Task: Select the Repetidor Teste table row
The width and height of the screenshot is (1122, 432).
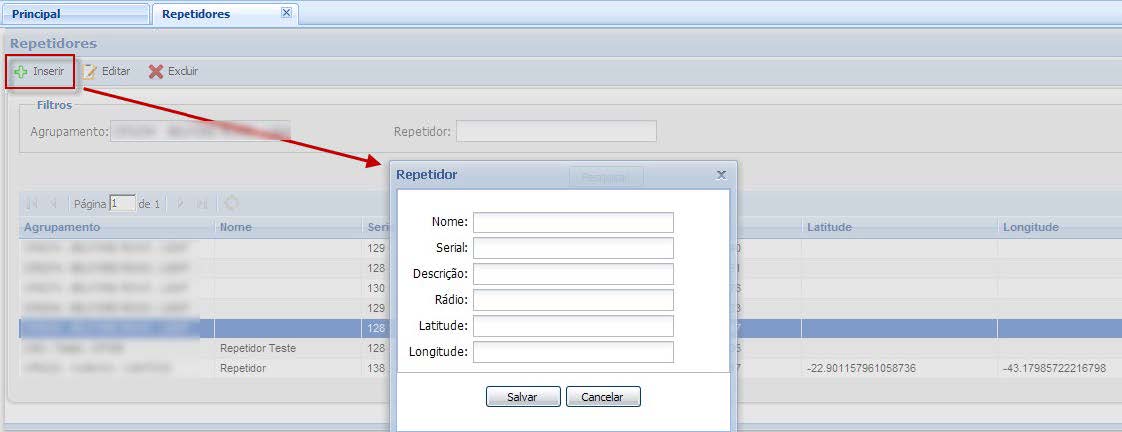Action: [x=257, y=349]
